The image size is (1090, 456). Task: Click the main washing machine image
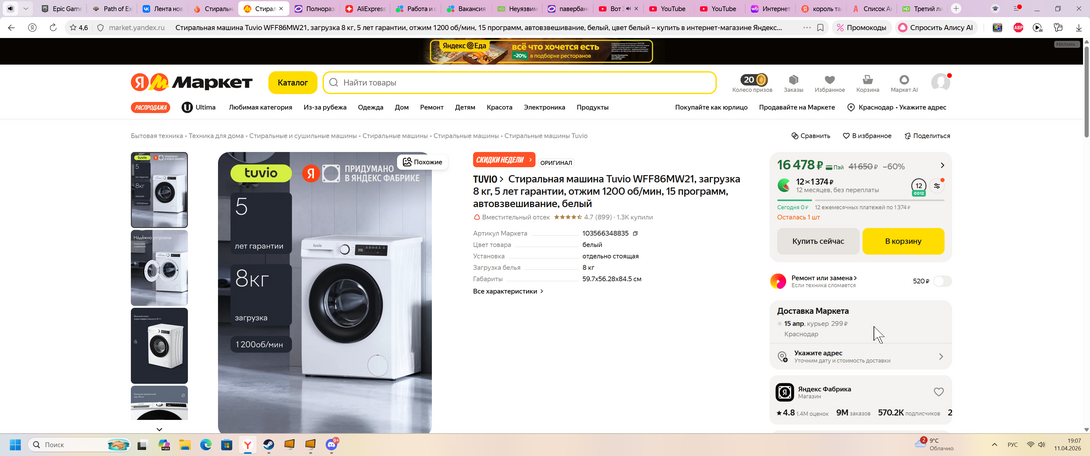coord(325,293)
